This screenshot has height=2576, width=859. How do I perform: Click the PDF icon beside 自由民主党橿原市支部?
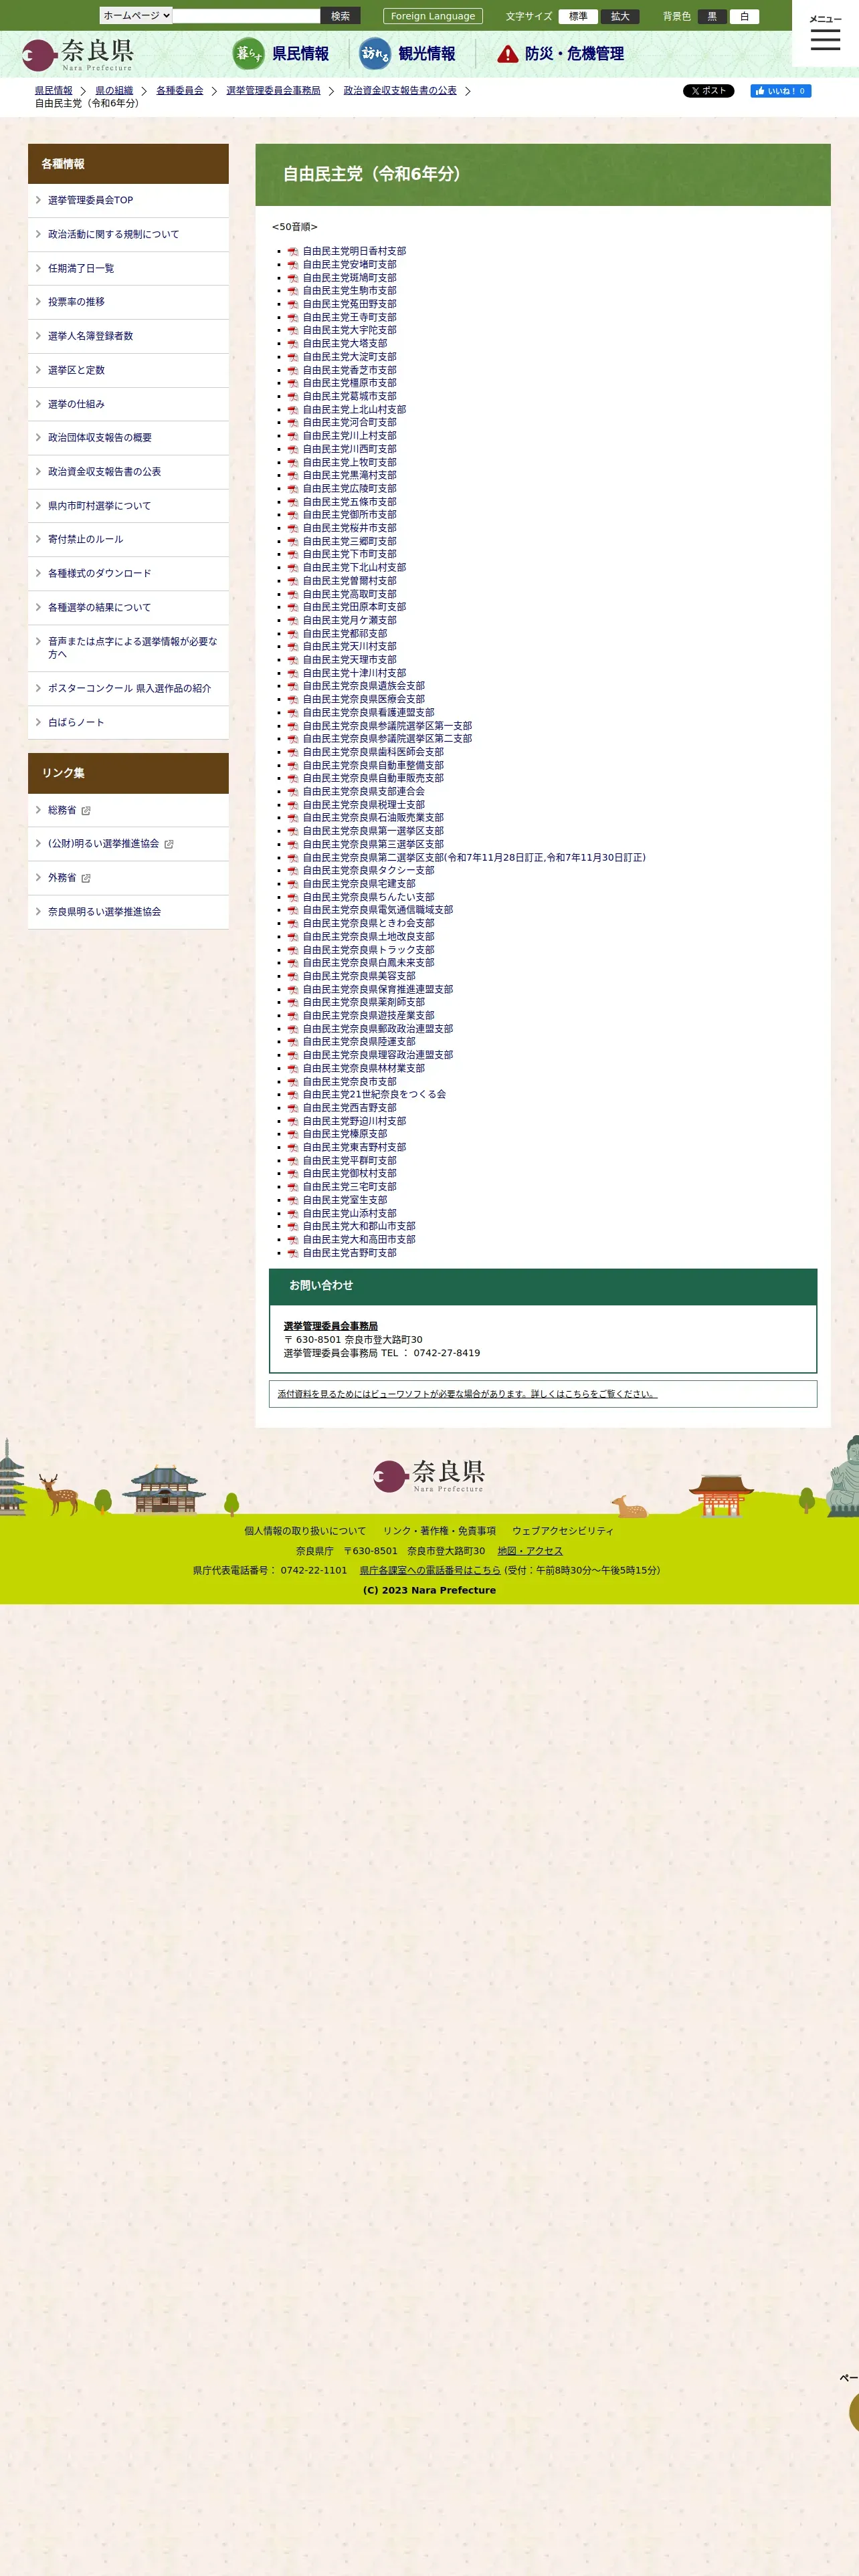tap(293, 383)
